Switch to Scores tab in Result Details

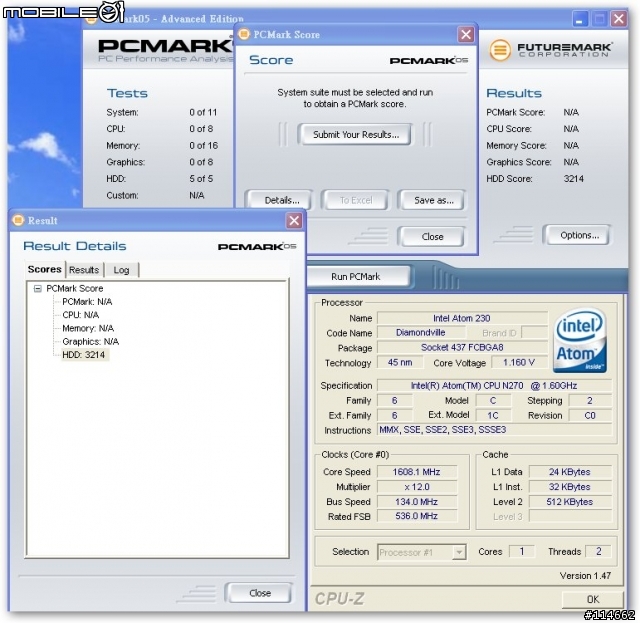pos(44,269)
